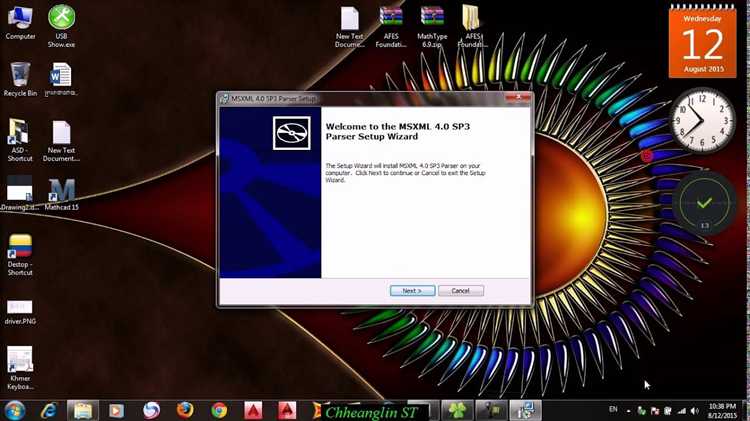Show hidden system tray icons
The height and width of the screenshot is (421, 750).
coord(628,411)
